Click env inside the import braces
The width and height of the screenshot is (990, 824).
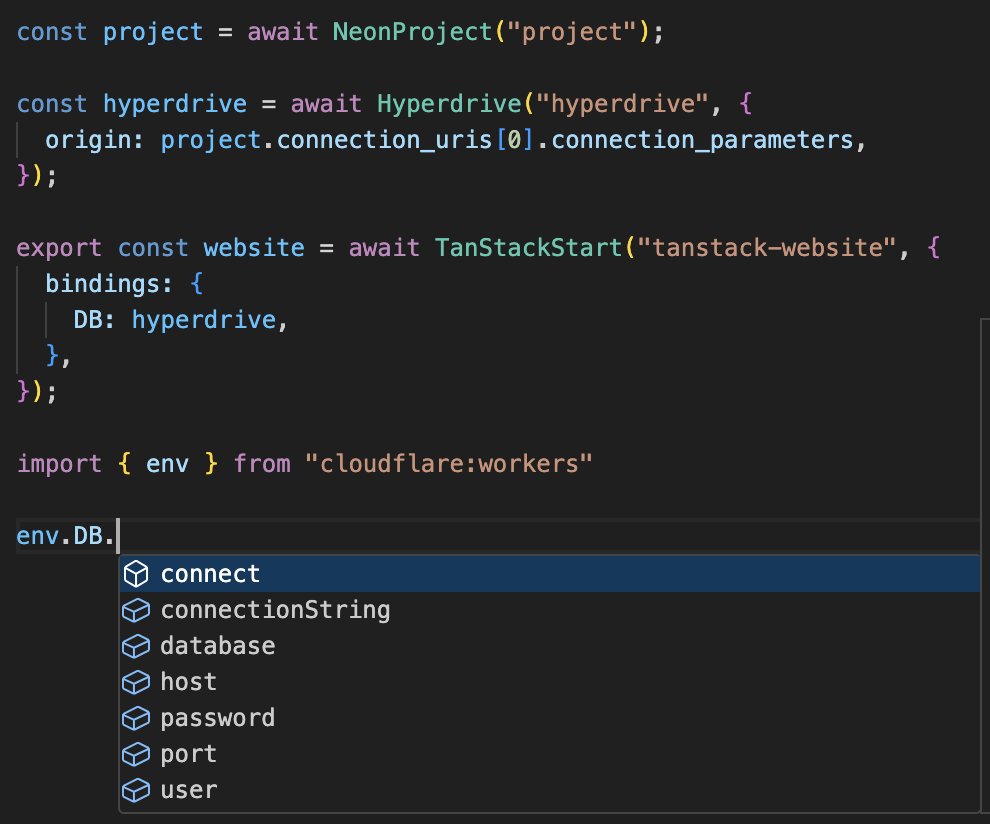[x=167, y=463]
